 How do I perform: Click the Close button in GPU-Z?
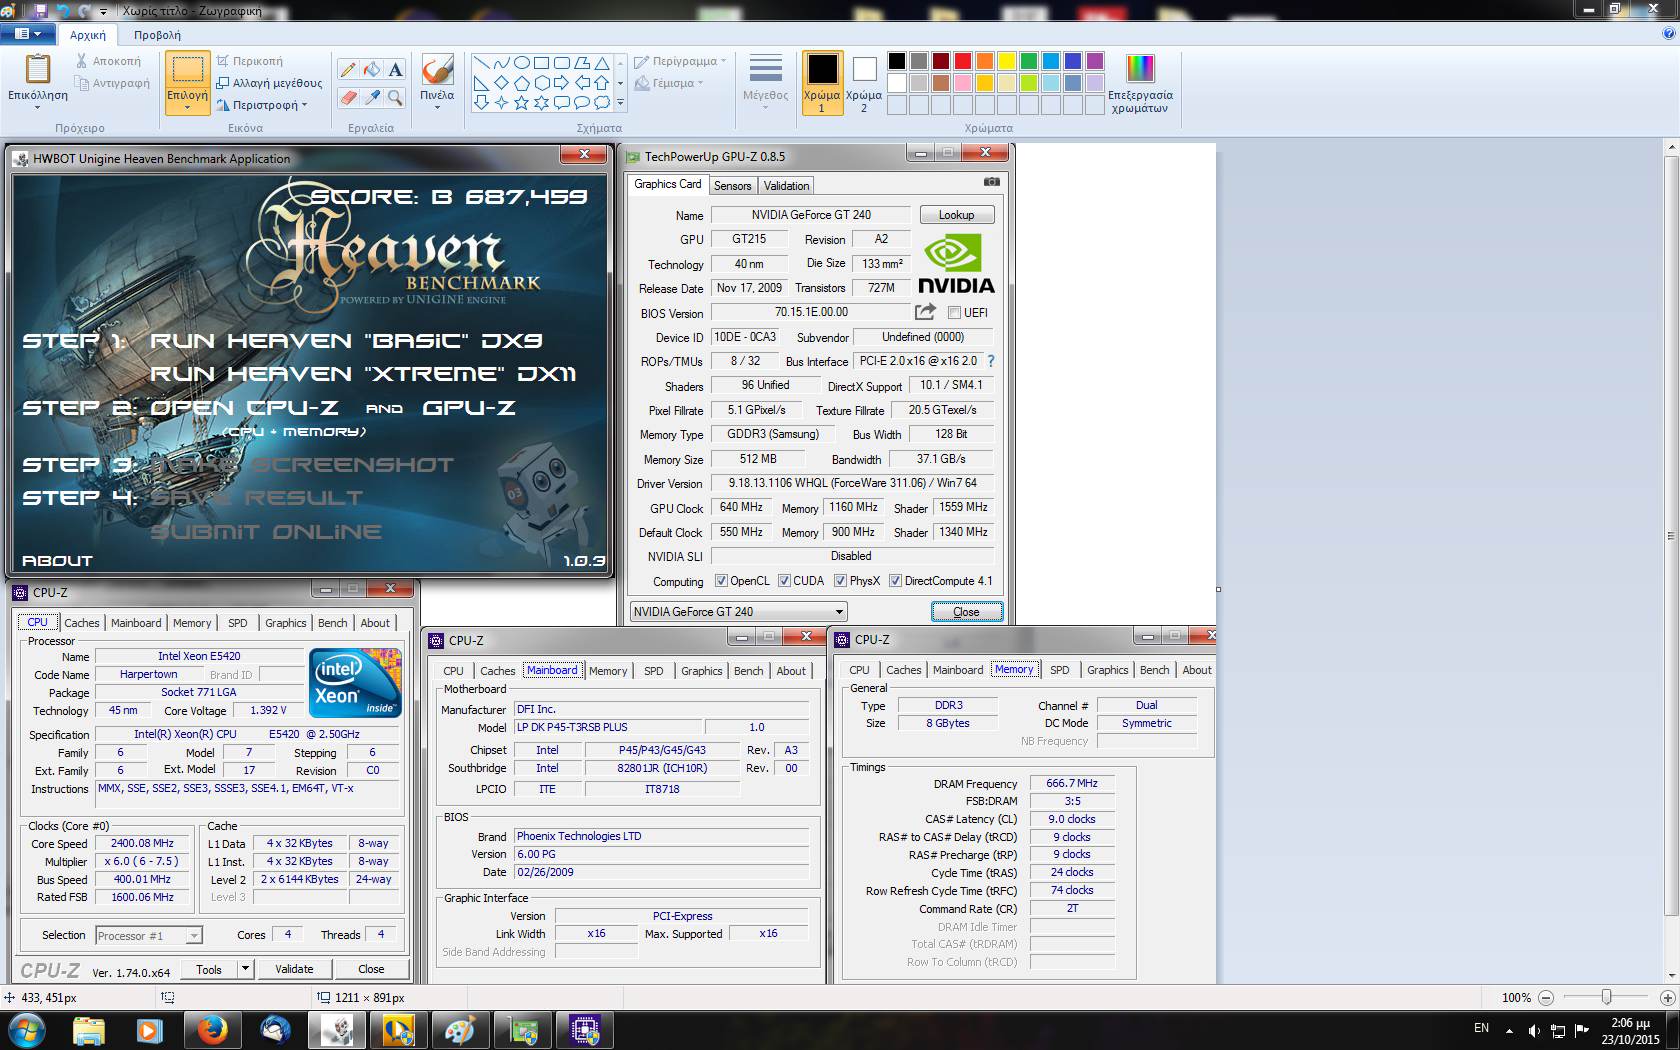pyautogui.click(x=966, y=612)
